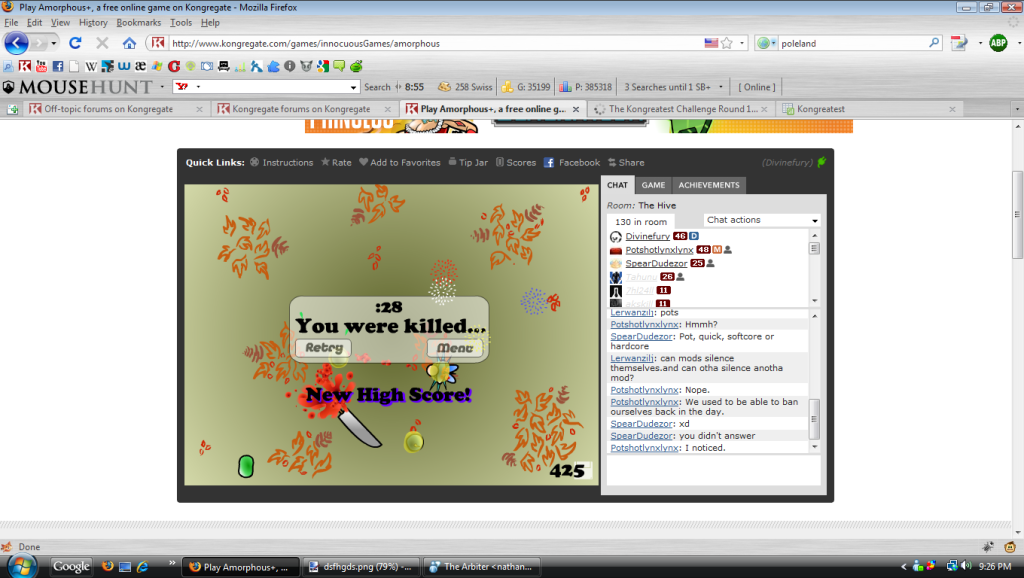Click the points chart P: 385318 indicator
1024x578 pixels.
[x=586, y=87]
